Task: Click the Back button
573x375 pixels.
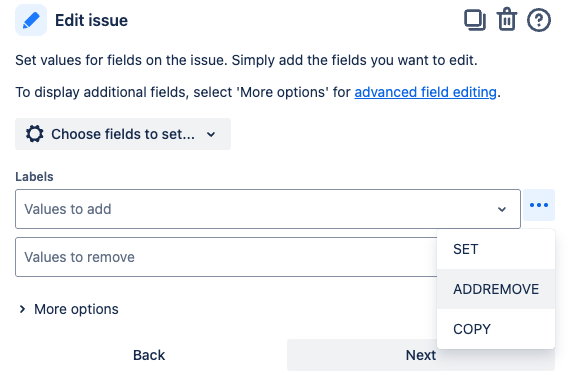Action: 149,355
